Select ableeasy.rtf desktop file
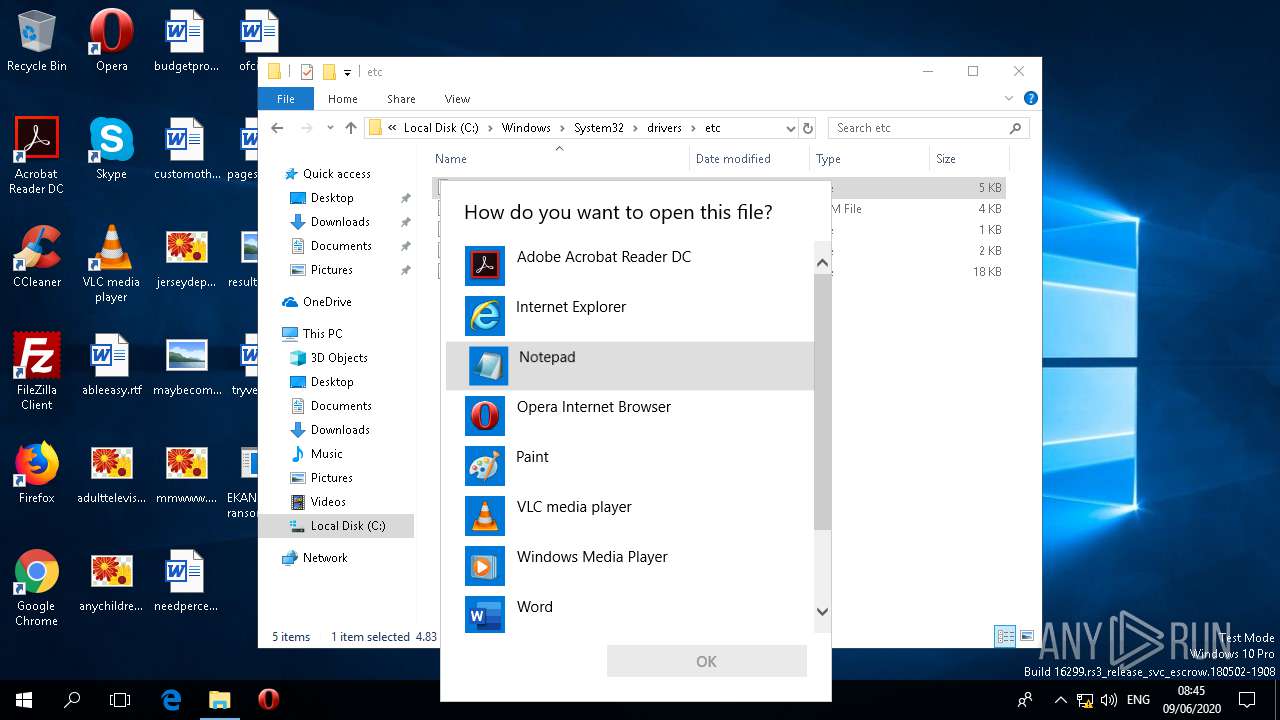 (x=111, y=365)
